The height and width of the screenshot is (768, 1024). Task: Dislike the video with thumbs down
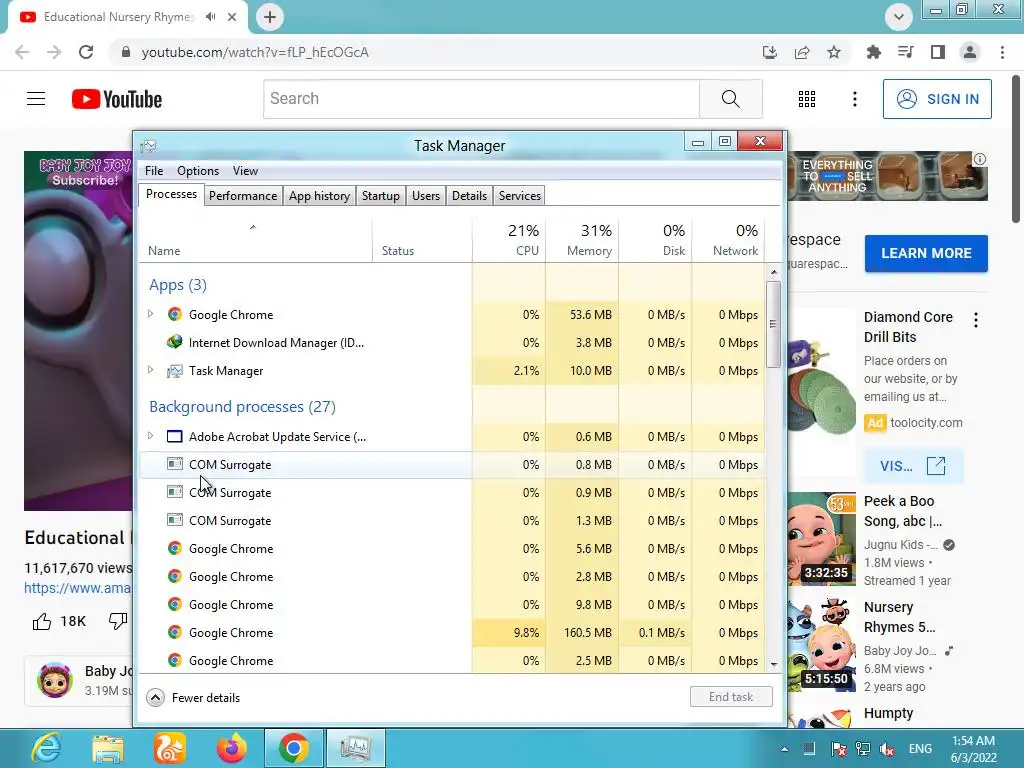[118, 621]
